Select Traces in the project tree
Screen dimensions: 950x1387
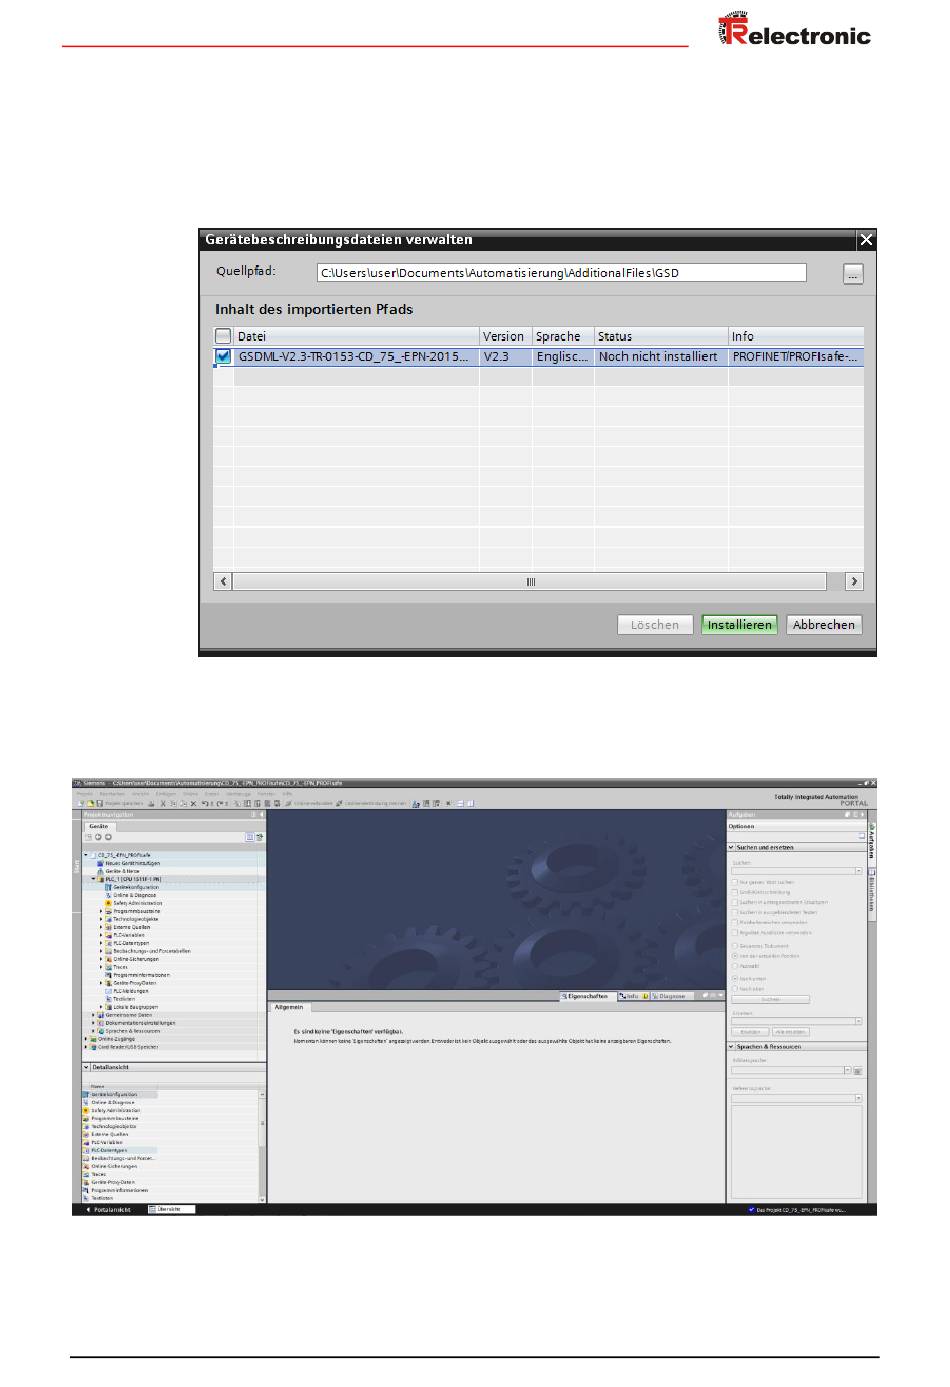click(x=120, y=967)
